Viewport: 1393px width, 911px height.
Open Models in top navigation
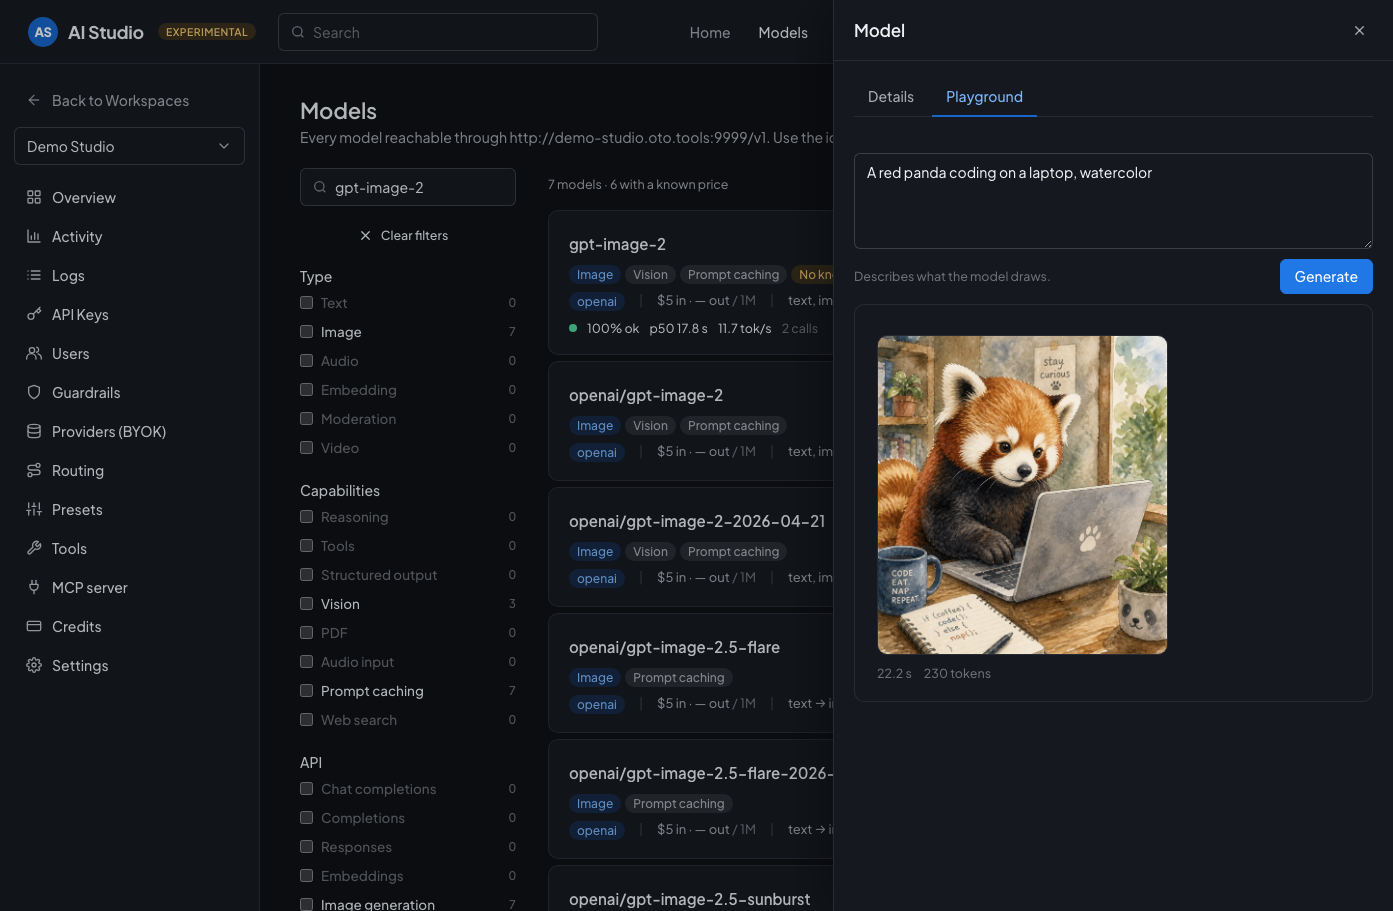point(783,33)
